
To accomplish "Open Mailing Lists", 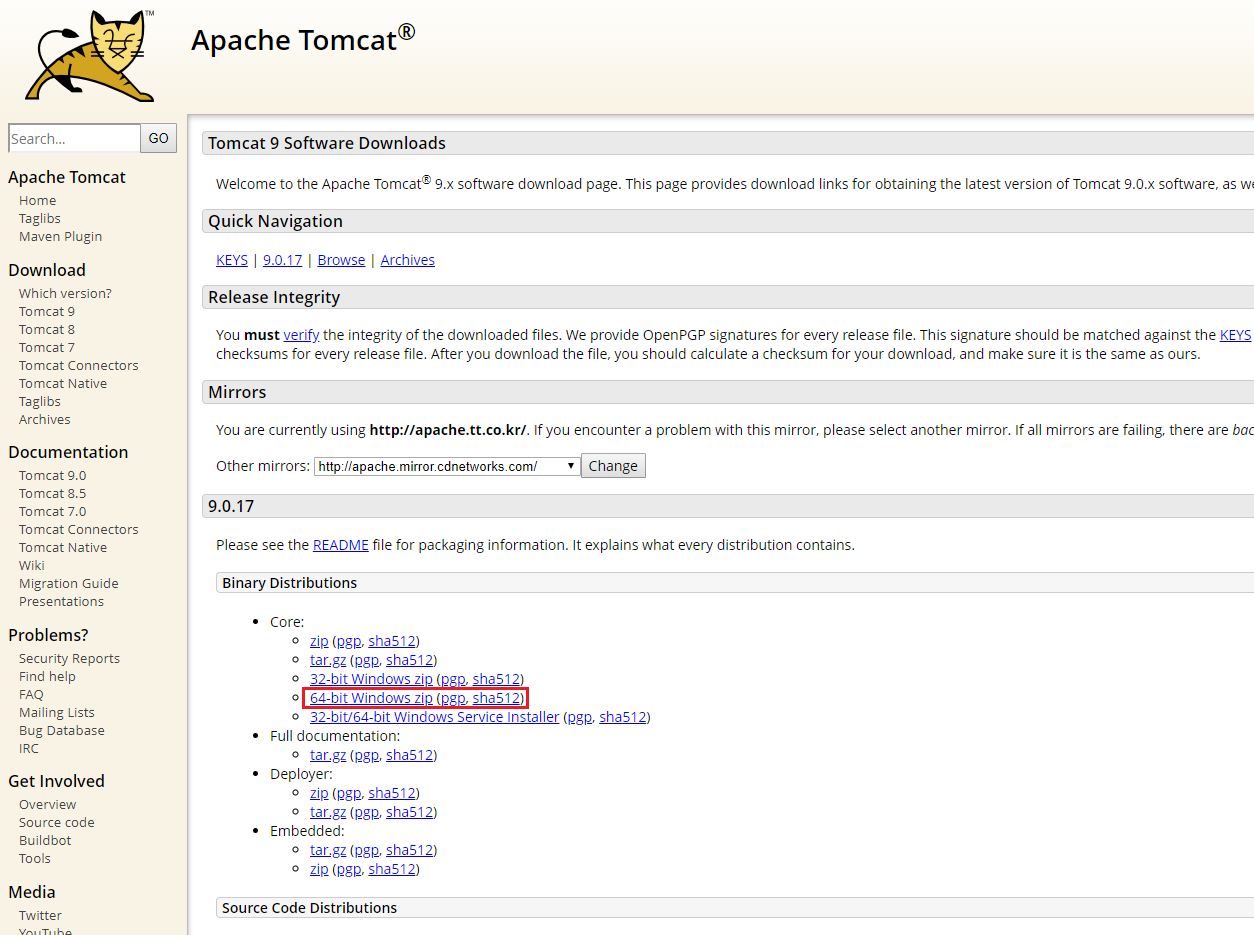I will 57,712.
